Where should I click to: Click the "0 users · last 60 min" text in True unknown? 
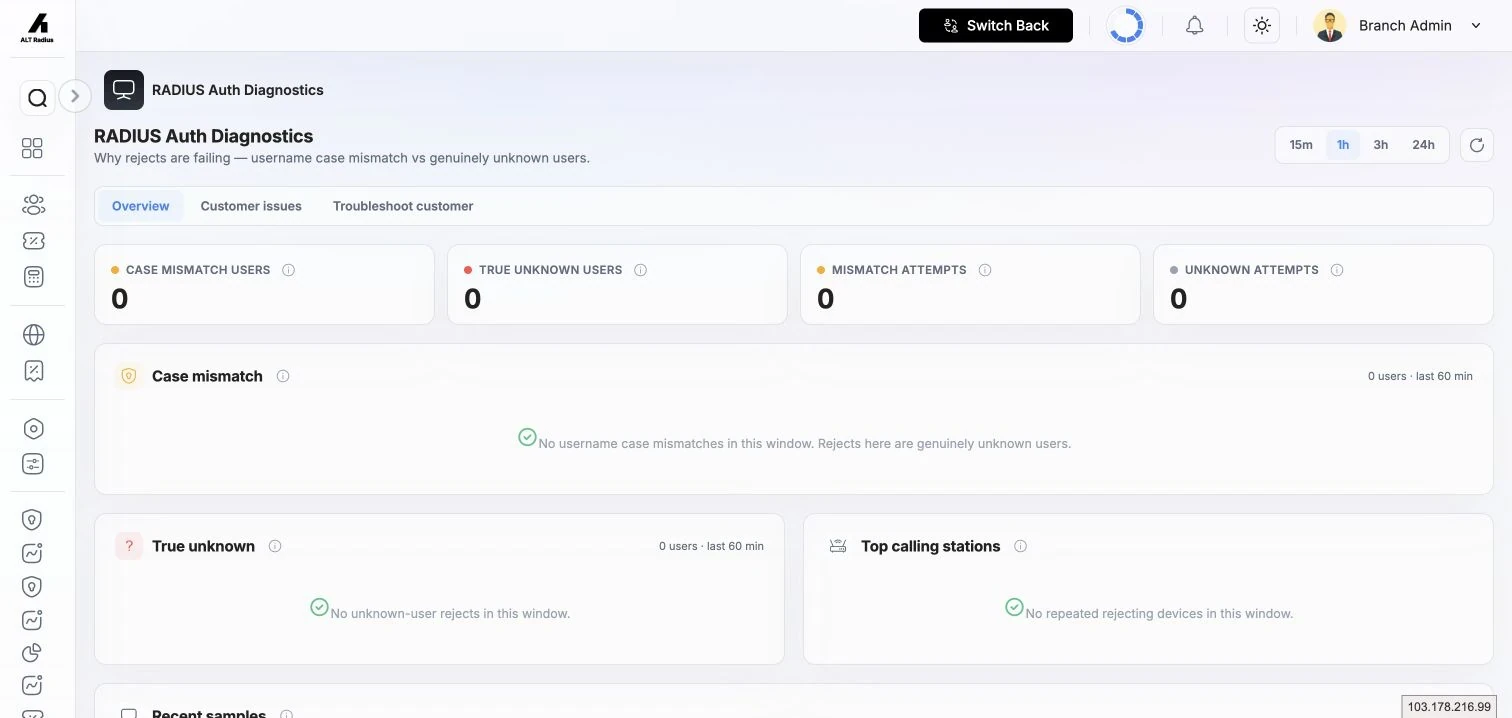(x=711, y=546)
